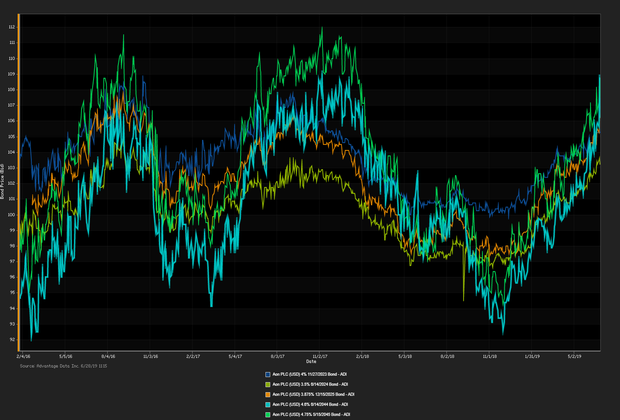Image resolution: width=620 pixels, height=420 pixels.
Task: Click the 92 price axis label
Action: point(12,340)
